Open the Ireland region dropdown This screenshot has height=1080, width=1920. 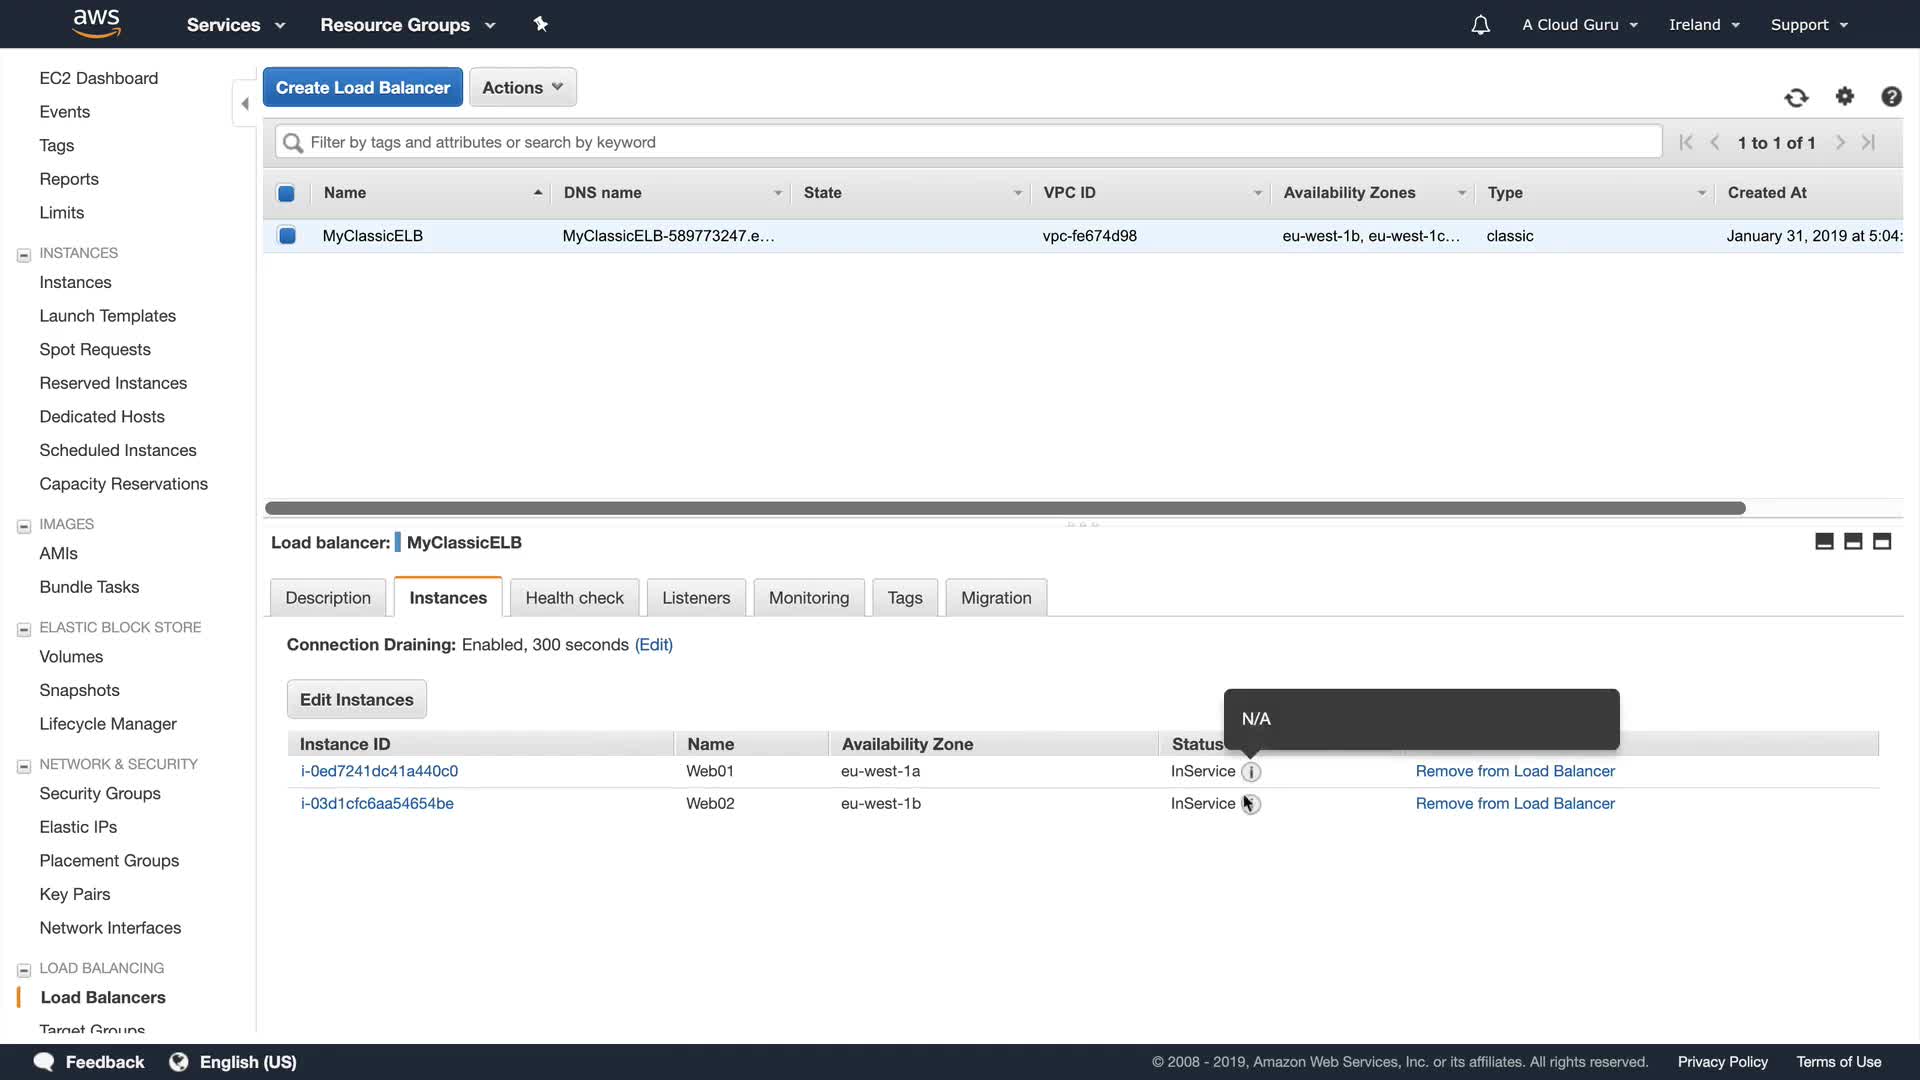point(1704,25)
